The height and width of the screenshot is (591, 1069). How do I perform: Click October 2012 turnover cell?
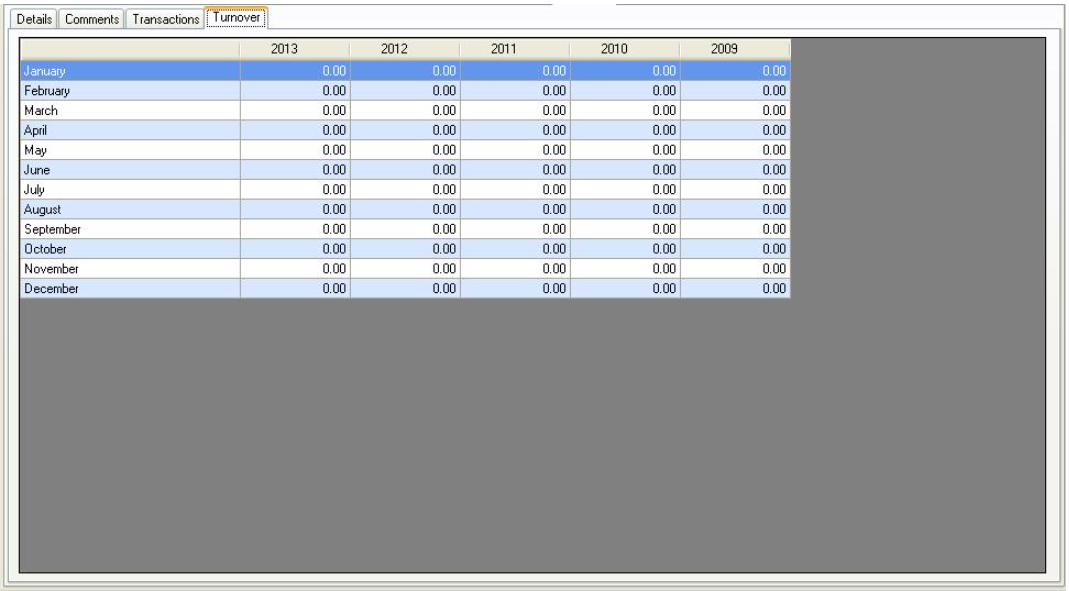[405, 249]
